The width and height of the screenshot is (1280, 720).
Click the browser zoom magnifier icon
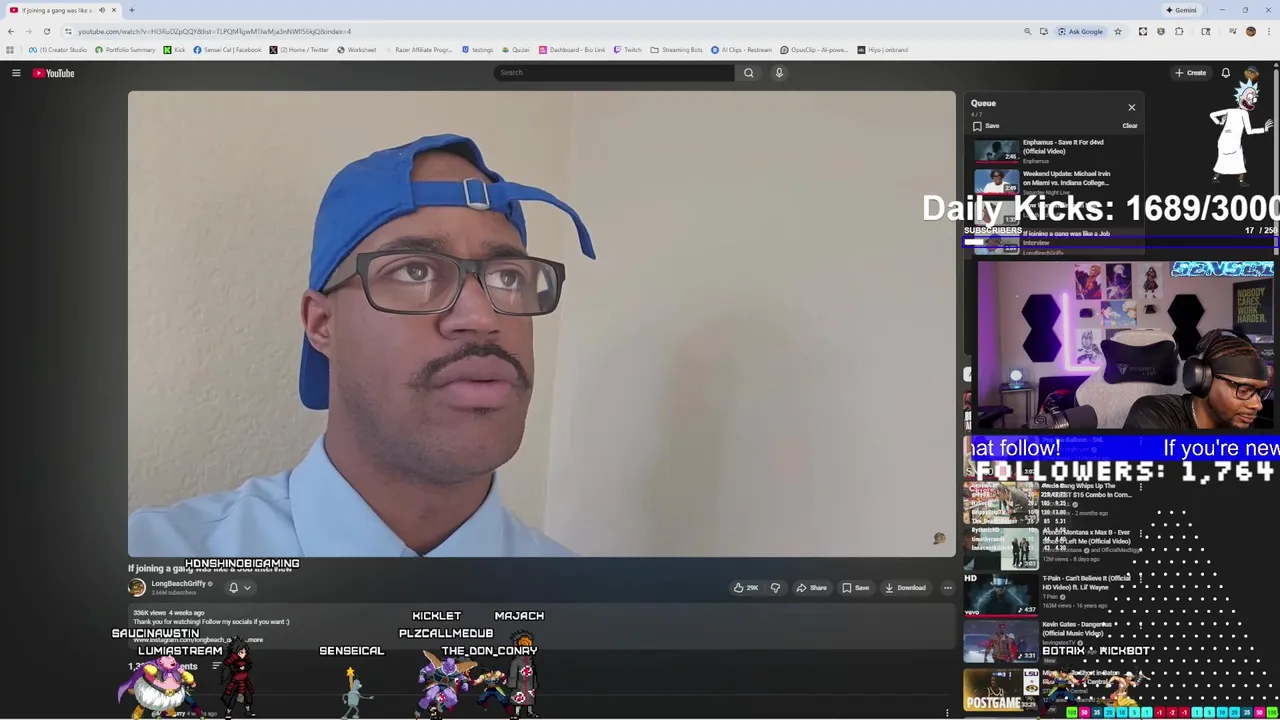(x=1027, y=31)
